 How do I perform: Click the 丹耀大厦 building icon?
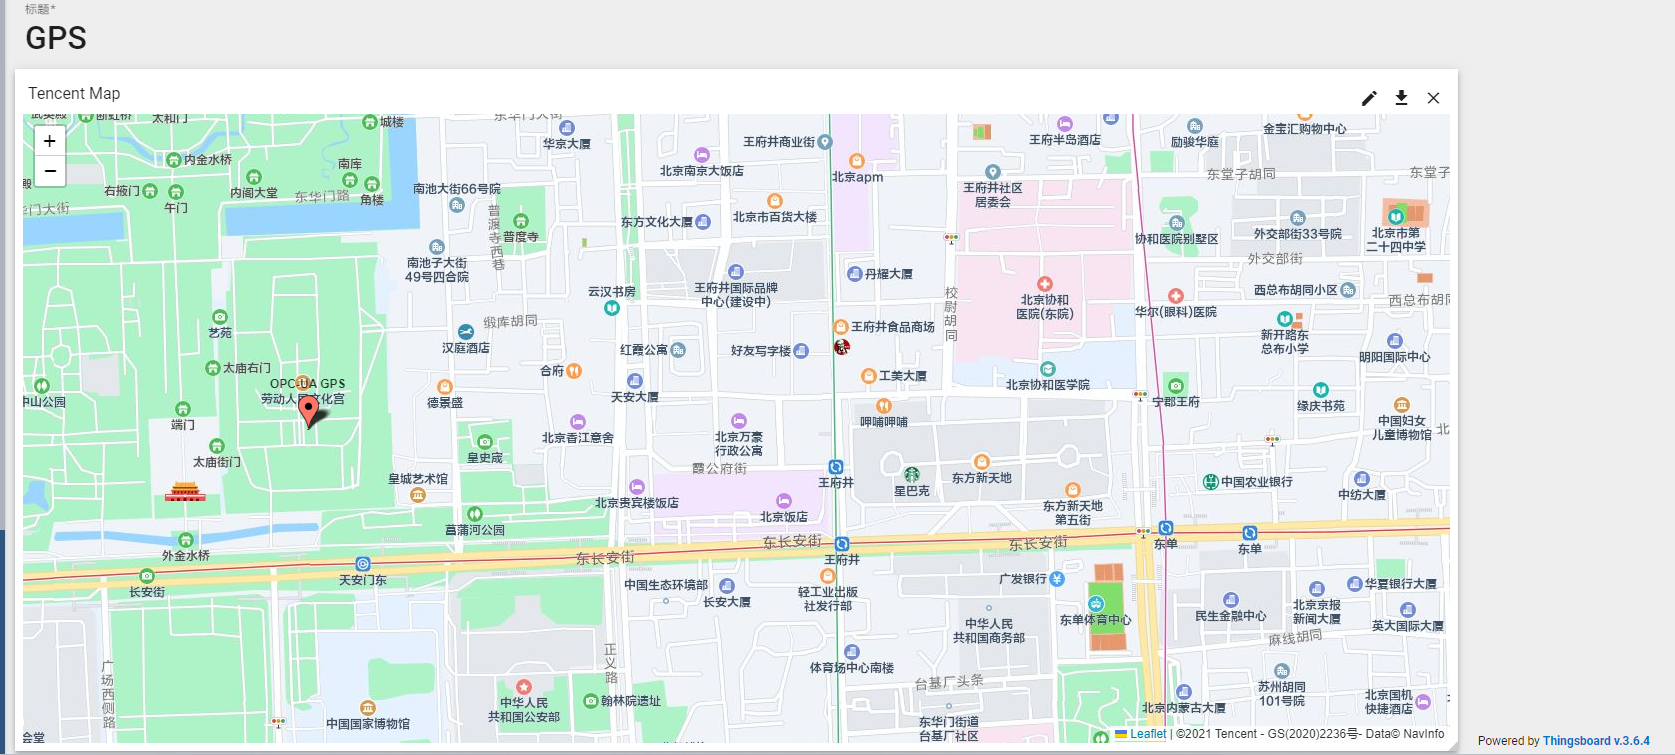click(x=855, y=274)
